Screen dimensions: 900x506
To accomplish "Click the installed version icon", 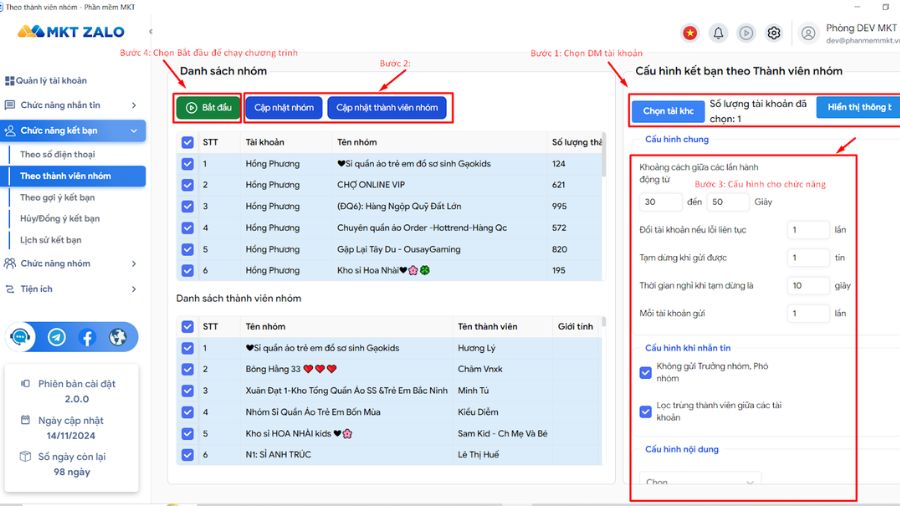I will (25, 383).
